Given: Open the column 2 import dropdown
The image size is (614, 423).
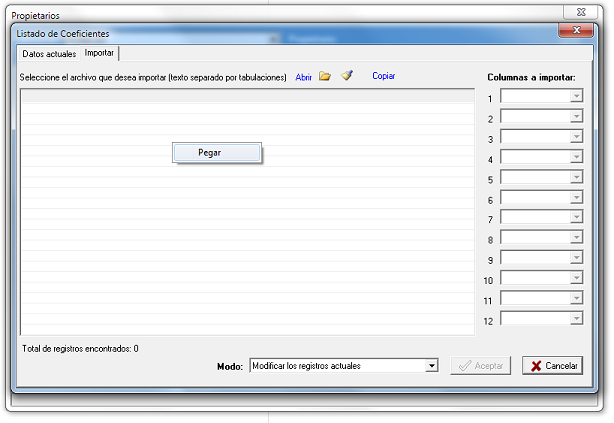Looking at the screenshot, I should (576, 117).
